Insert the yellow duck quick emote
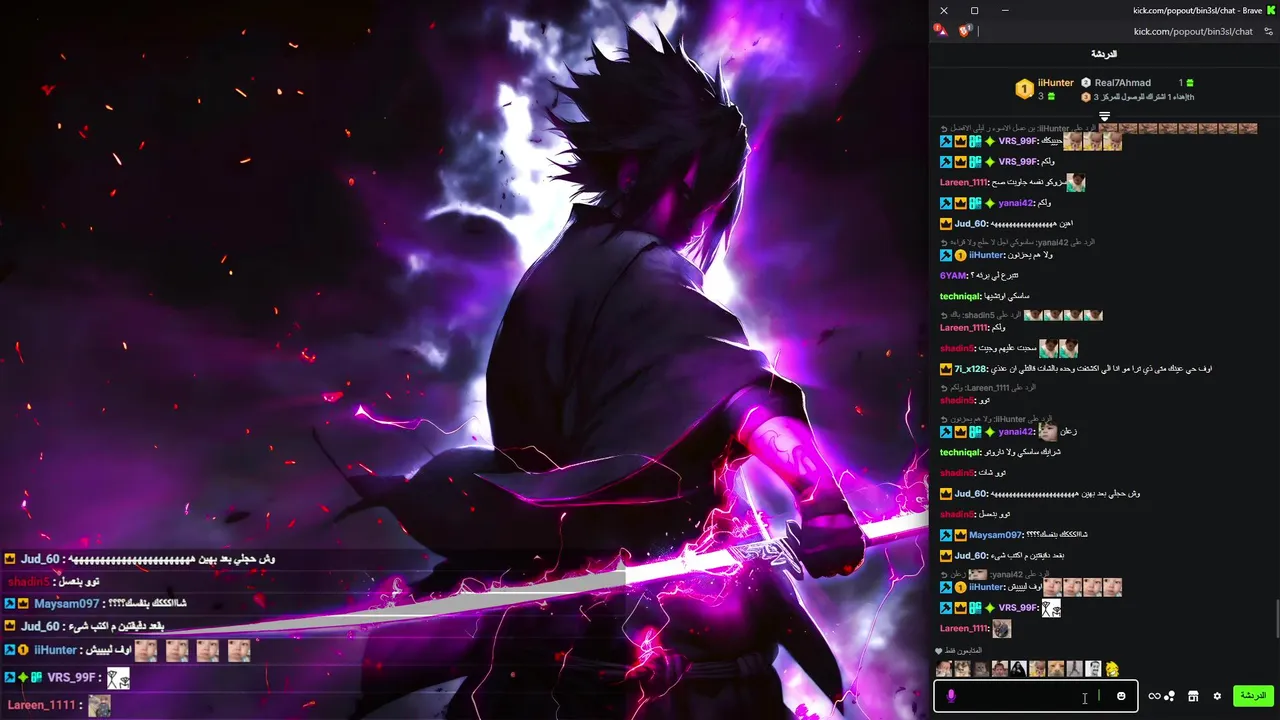 pyautogui.click(x=1112, y=669)
